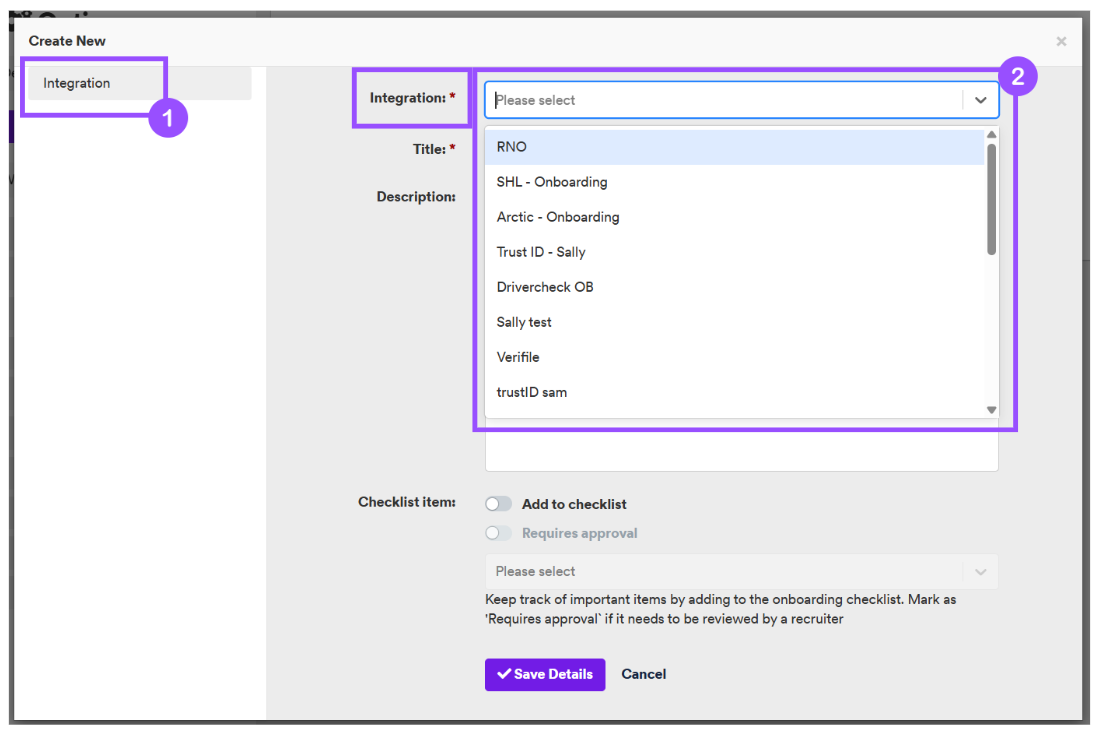Choose trustID sam option
Screen dimensions: 1093x731
tap(734, 392)
